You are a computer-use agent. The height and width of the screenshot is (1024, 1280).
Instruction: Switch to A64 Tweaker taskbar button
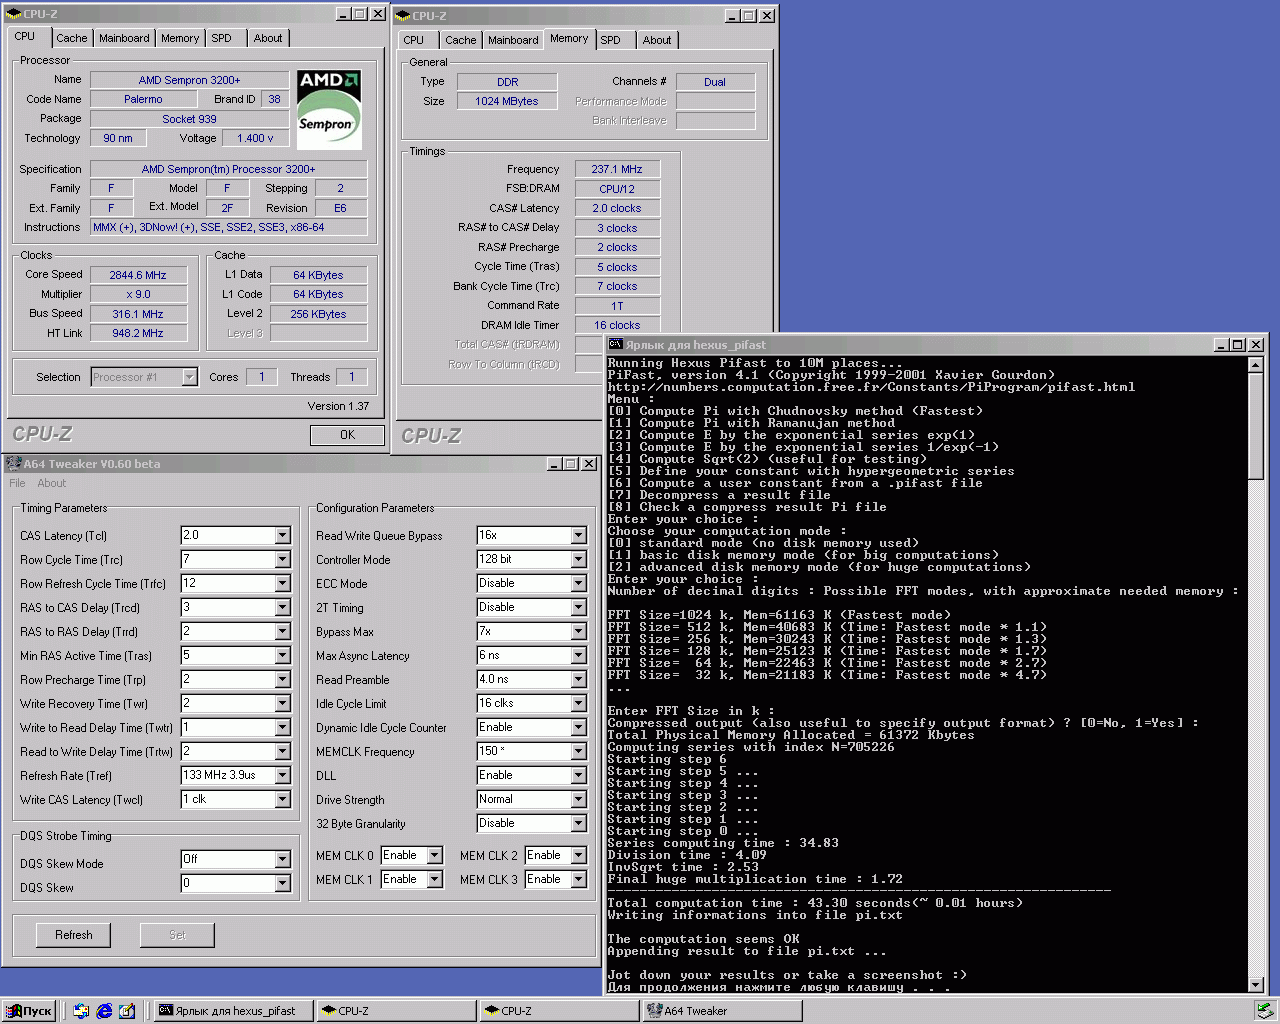tap(722, 1011)
